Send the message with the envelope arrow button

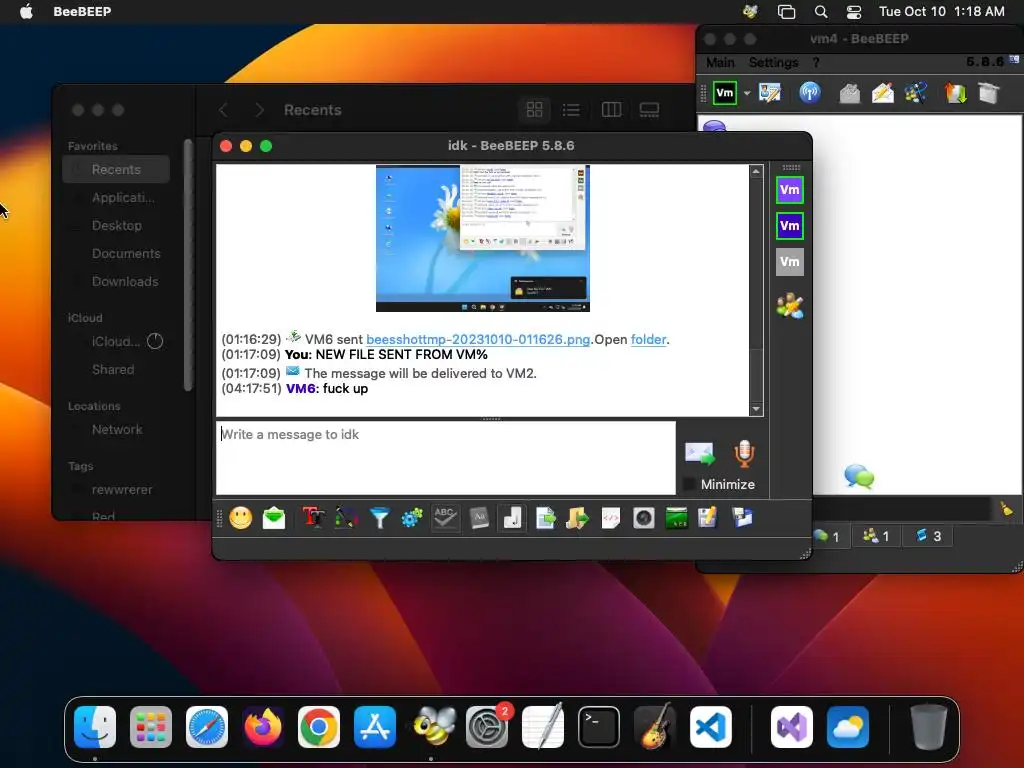pyautogui.click(x=699, y=453)
